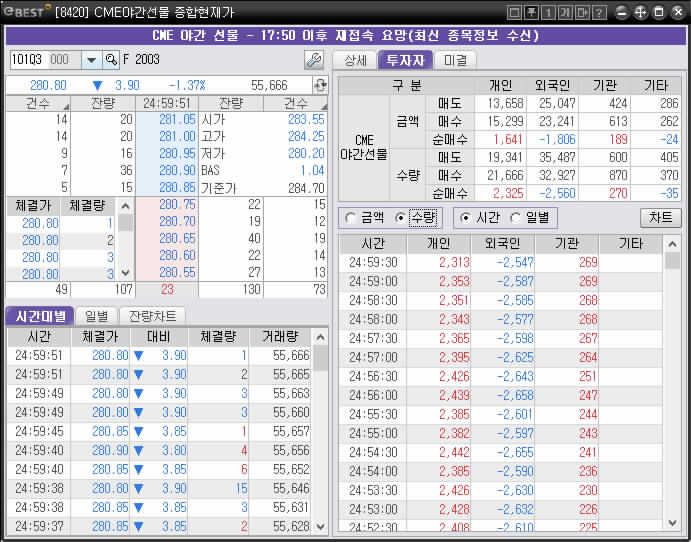Screen dimensions: 691x542
Task: Open the wrench settings icon
Action: click(x=314, y=59)
